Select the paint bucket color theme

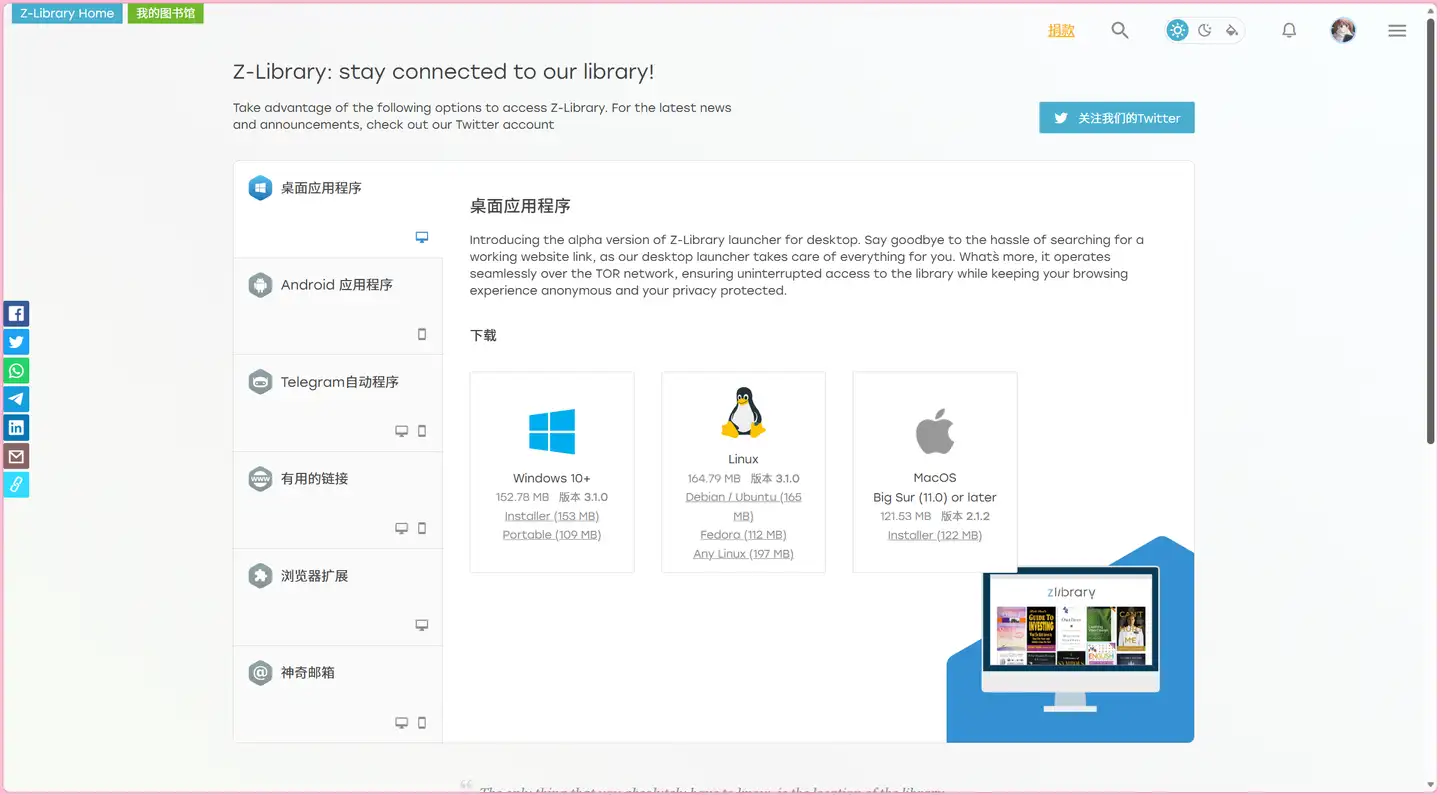click(x=1232, y=30)
